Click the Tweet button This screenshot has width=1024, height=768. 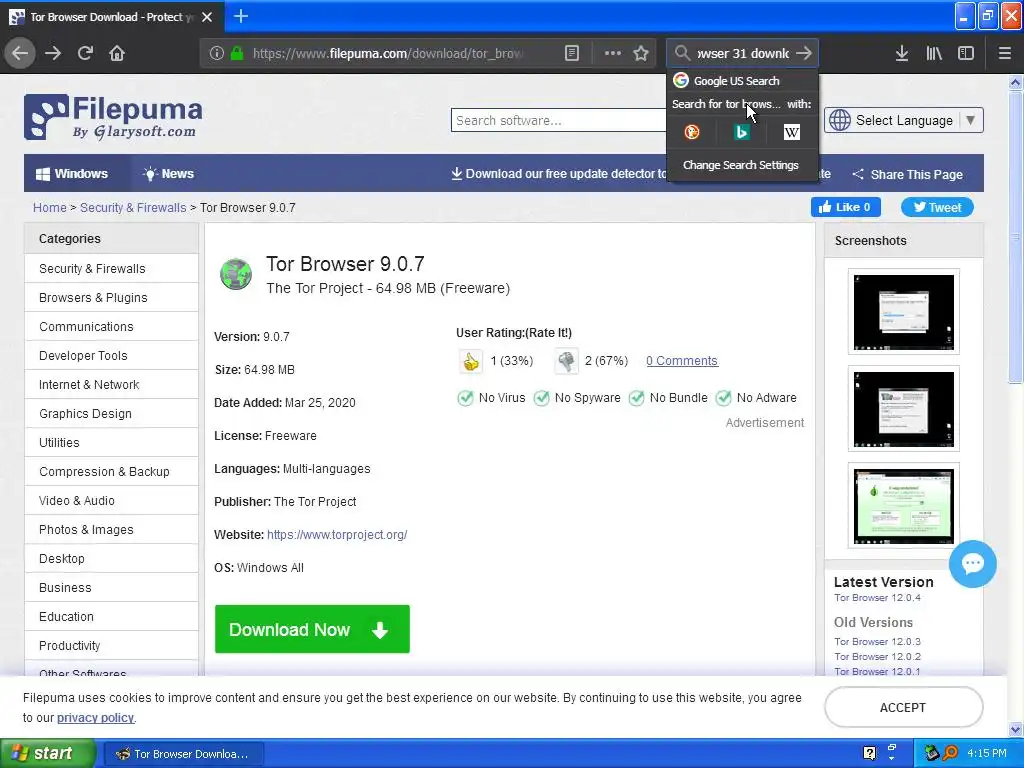(937, 207)
